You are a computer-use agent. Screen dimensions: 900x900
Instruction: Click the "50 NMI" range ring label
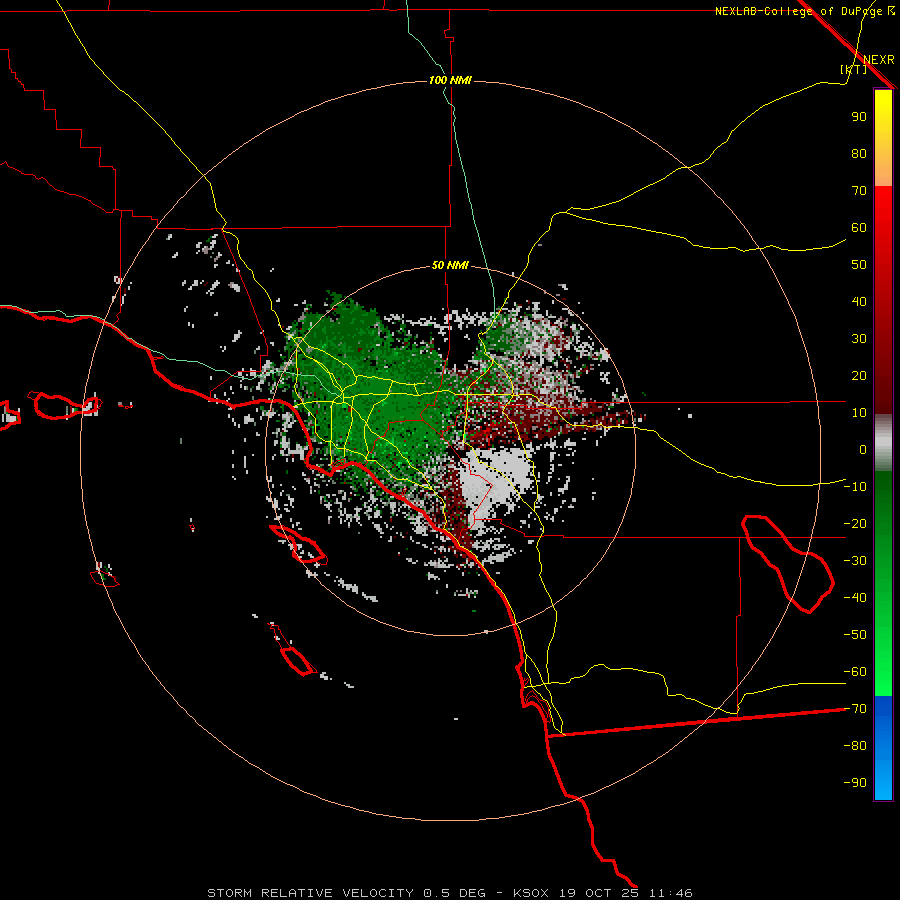tap(450, 265)
